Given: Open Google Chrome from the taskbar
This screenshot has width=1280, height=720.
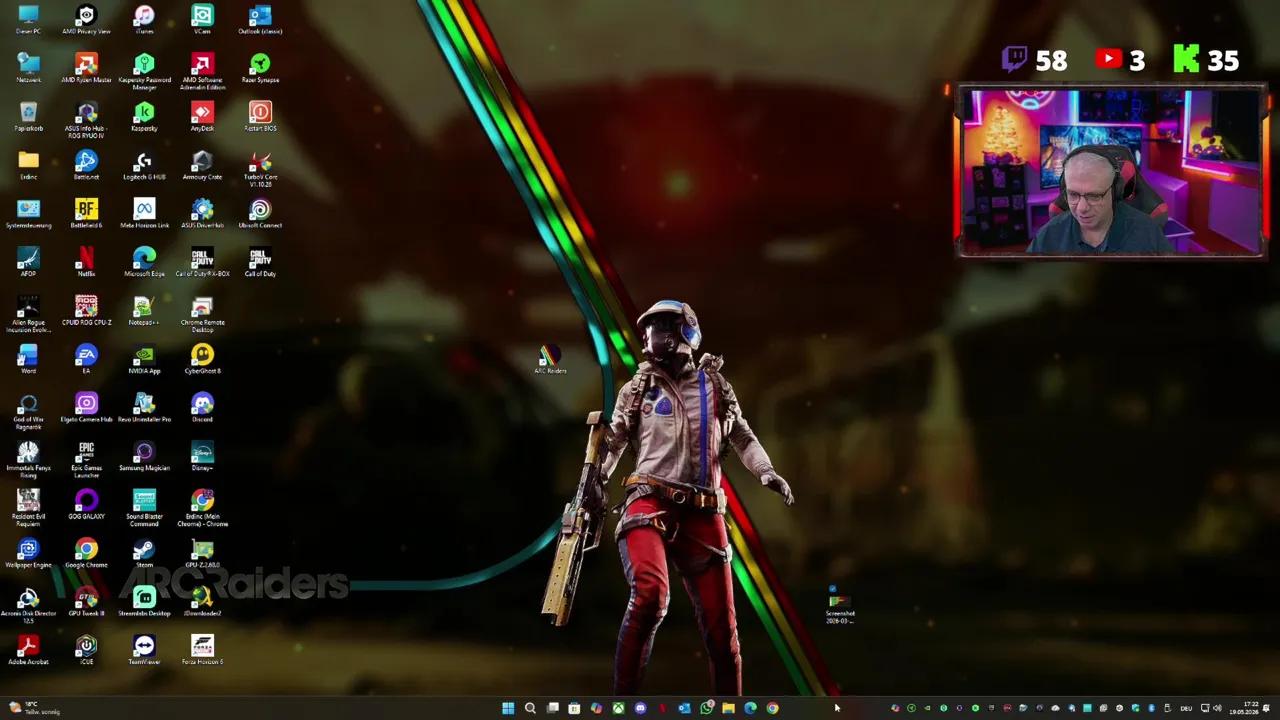Looking at the screenshot, I should [x=772, y=708].
